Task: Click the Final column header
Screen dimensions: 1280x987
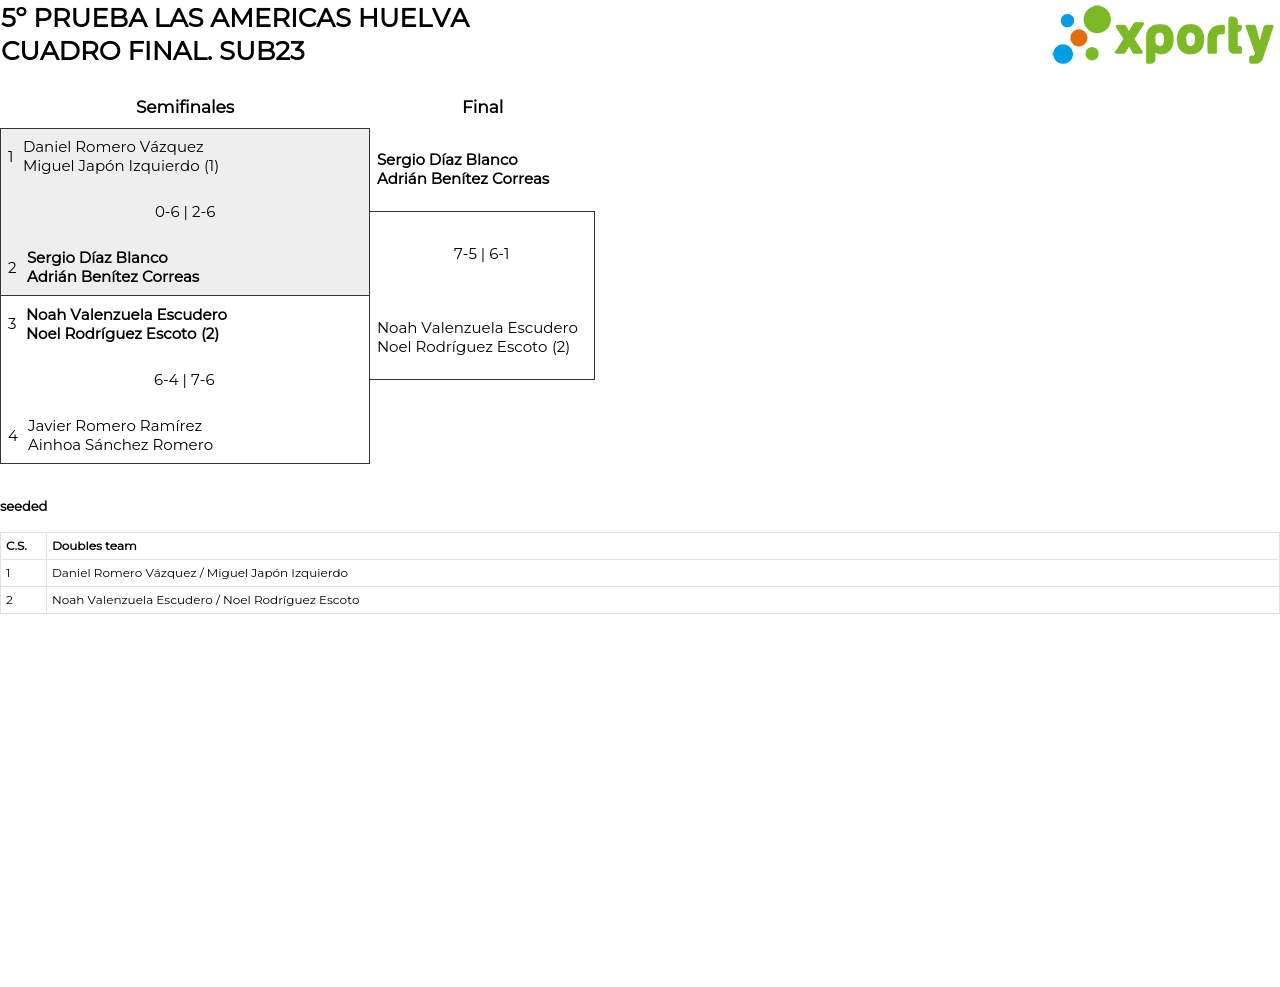Action: pyautogui.click(x=482, y=107)
